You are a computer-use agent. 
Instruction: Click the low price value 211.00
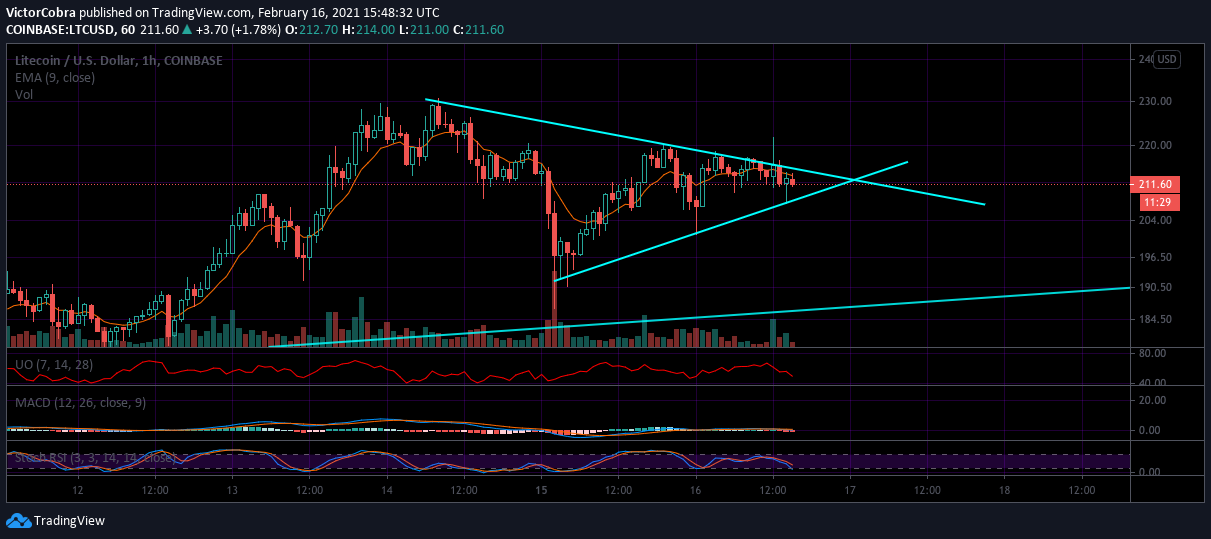pos(428,30)
